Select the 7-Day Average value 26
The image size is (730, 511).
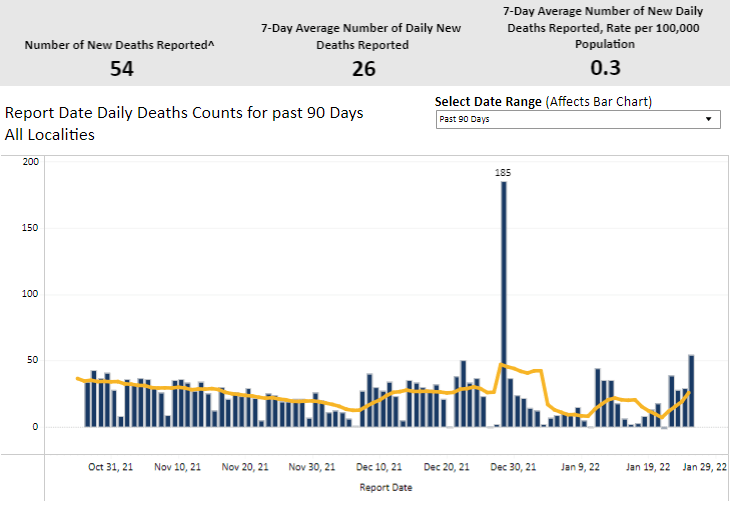pos(361,68)
